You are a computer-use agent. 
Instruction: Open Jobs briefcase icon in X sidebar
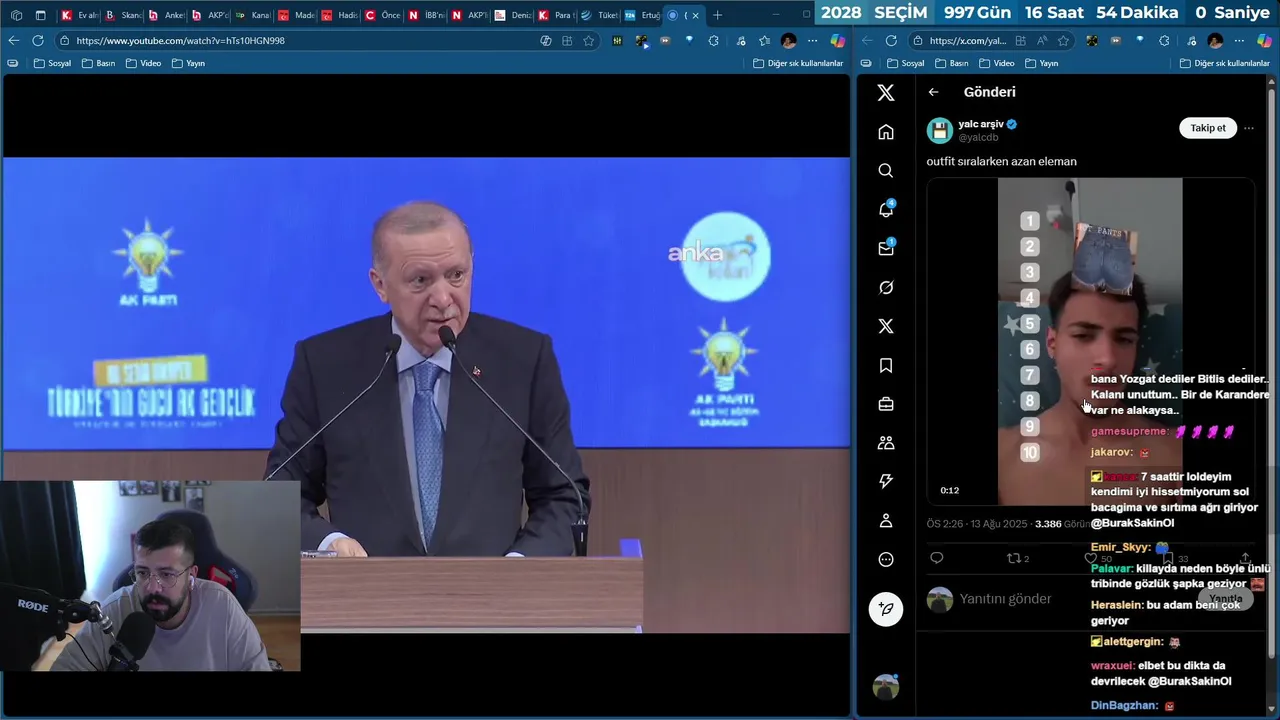pyautogui.click(x=885, y=404)
